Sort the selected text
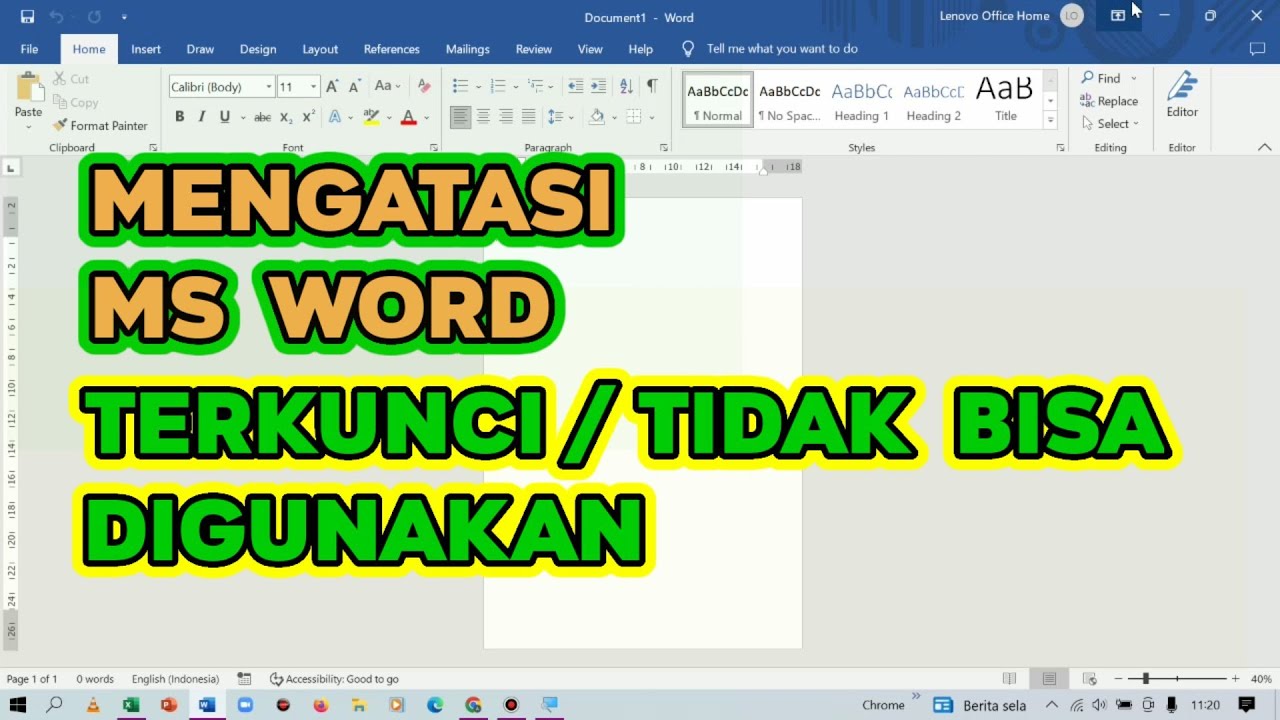The image size is (1280, 720). click(x=626, y=87)
